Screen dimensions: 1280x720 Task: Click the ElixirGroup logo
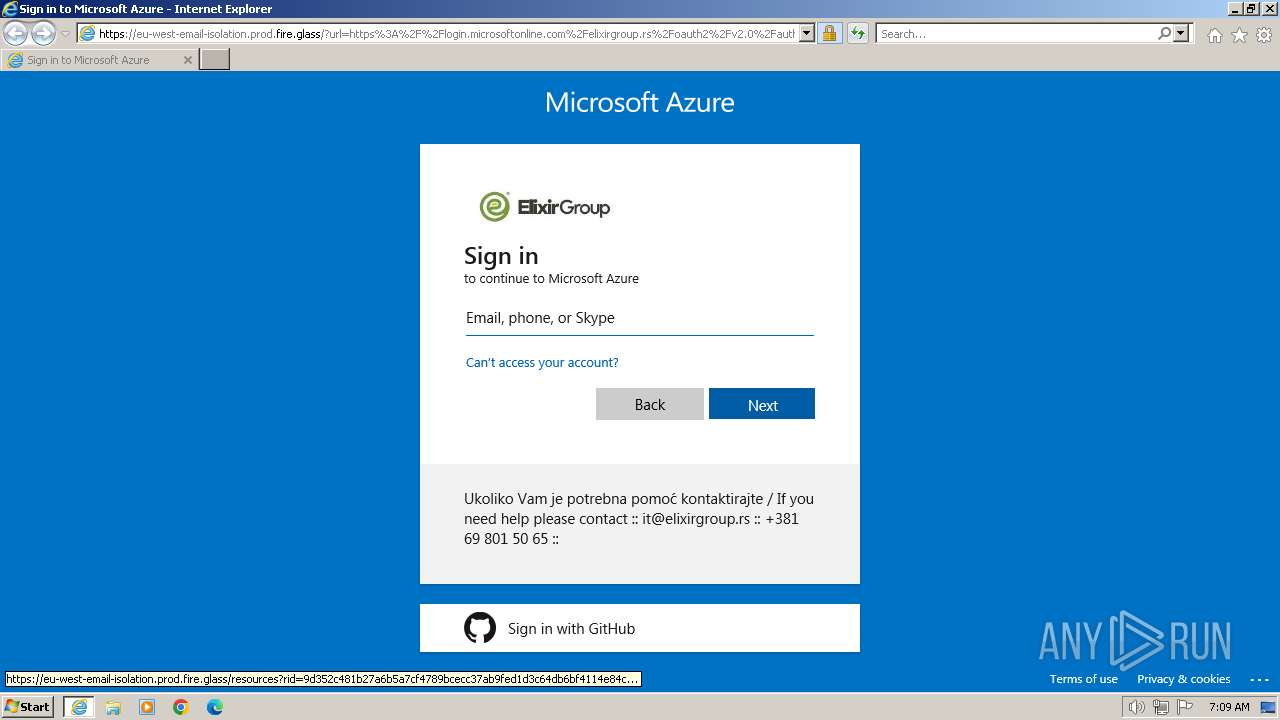click(x=545, y=207)
